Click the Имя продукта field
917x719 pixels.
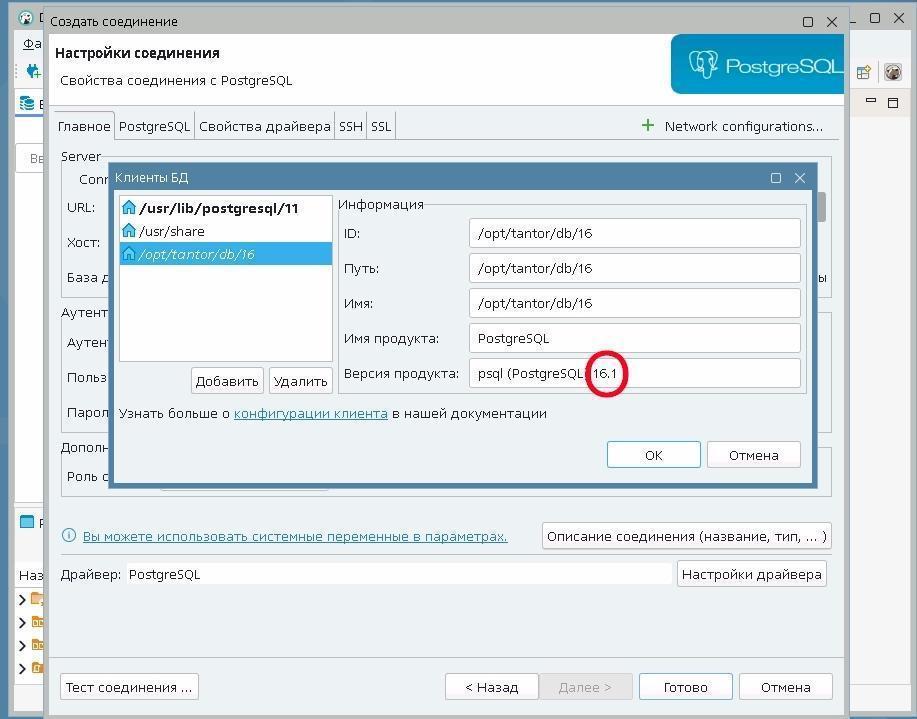[x=634, y=338]
